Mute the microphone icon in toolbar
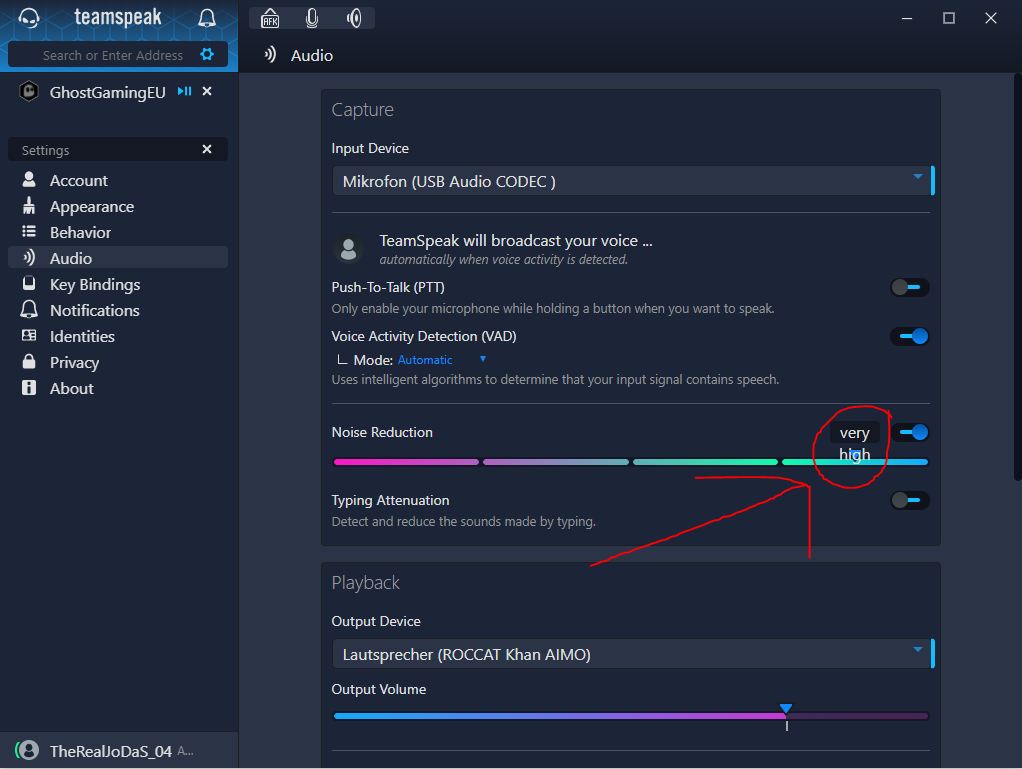The image size is (1022, 769). (x=312, y=18)
